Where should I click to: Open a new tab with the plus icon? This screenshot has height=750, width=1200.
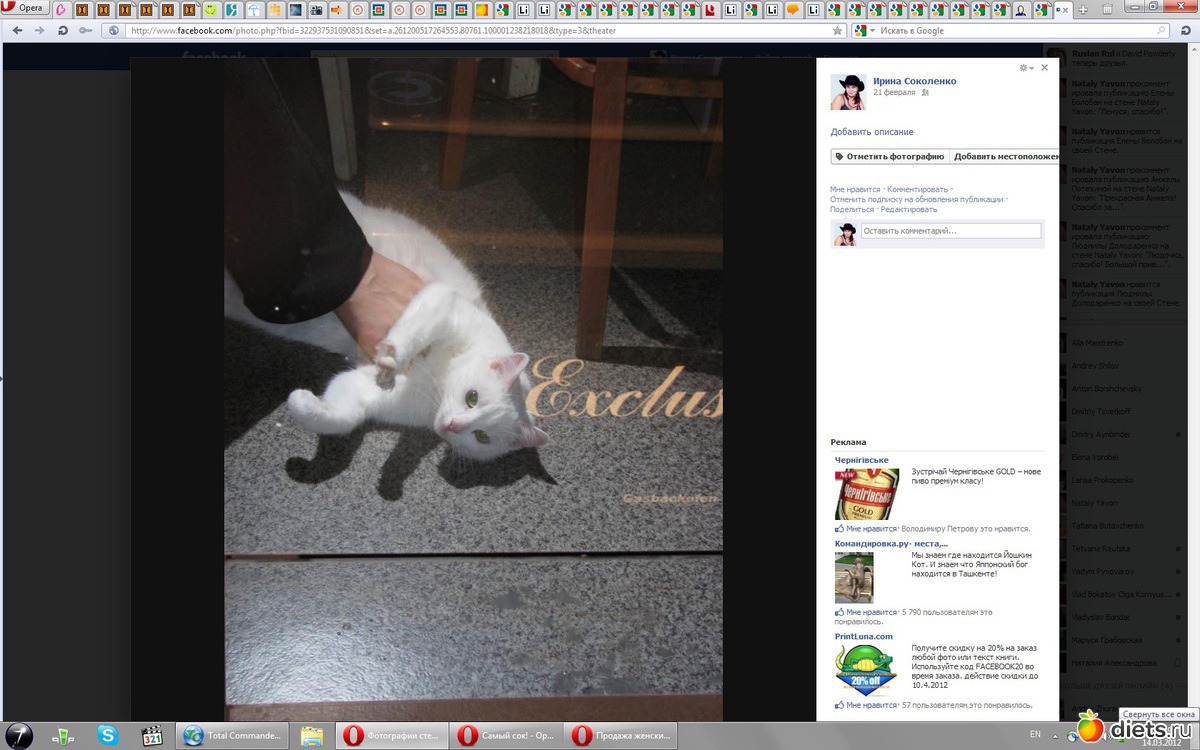click(1083, 9)
